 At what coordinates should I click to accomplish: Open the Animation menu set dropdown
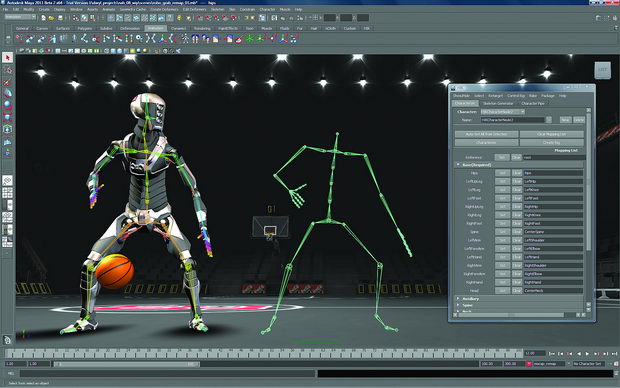tap(20, 17)
